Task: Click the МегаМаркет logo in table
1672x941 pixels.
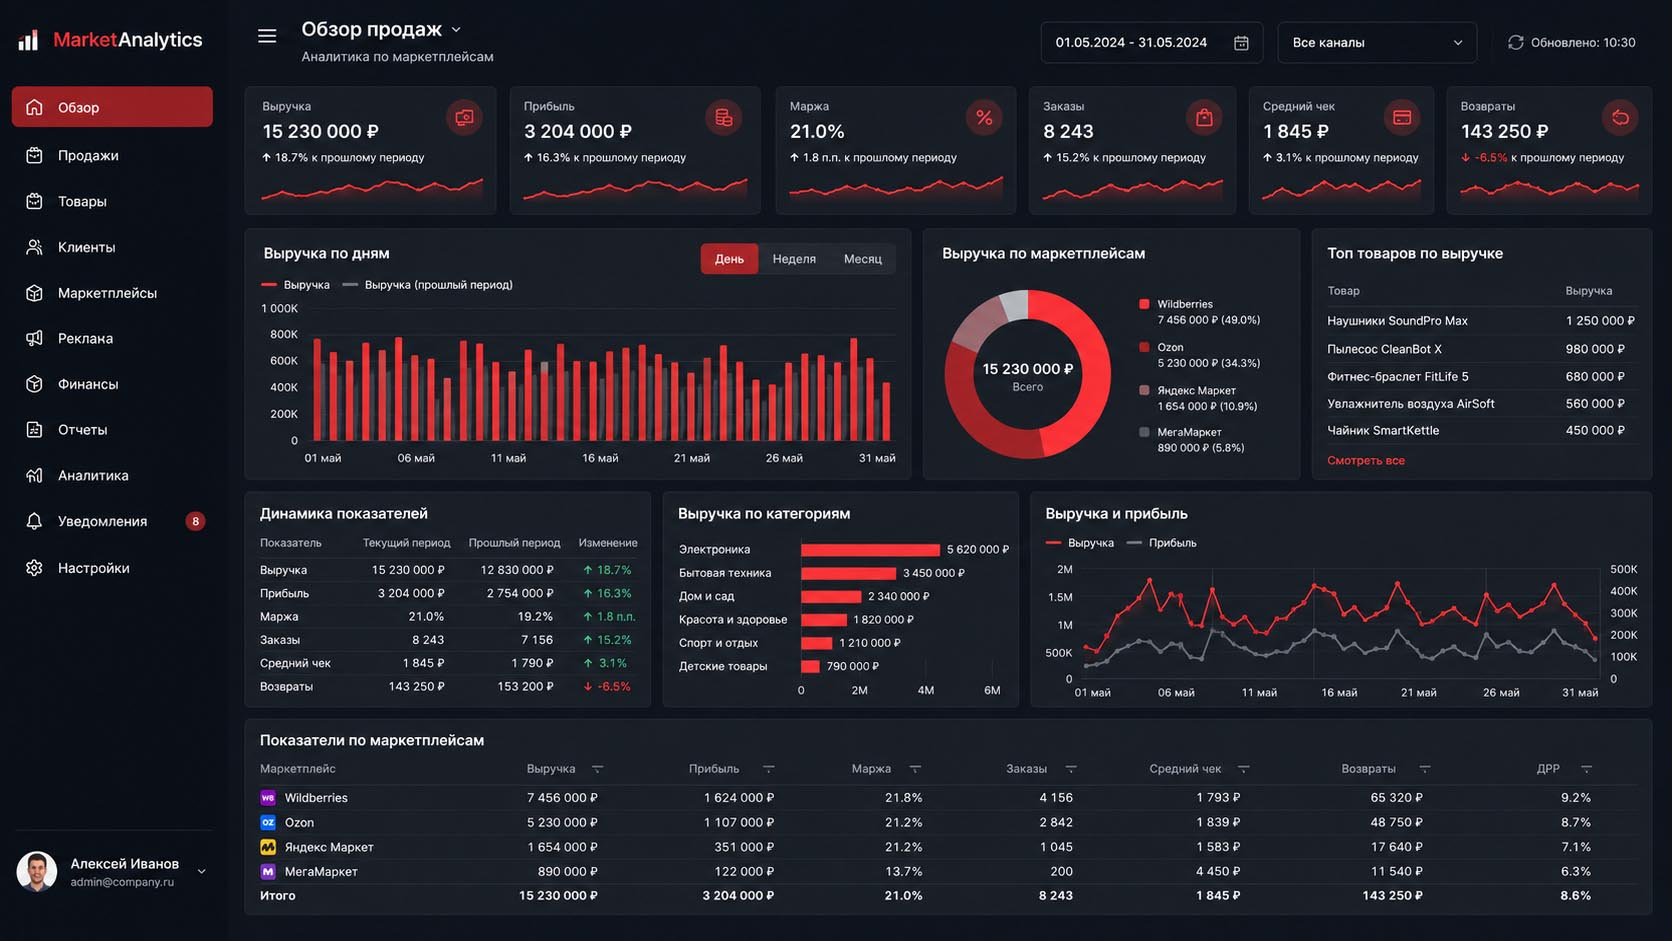Action: (x=268, y=871)
